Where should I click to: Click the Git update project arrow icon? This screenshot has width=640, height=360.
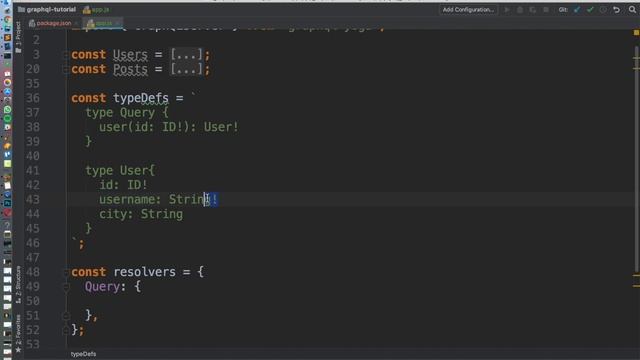(577, 9)
